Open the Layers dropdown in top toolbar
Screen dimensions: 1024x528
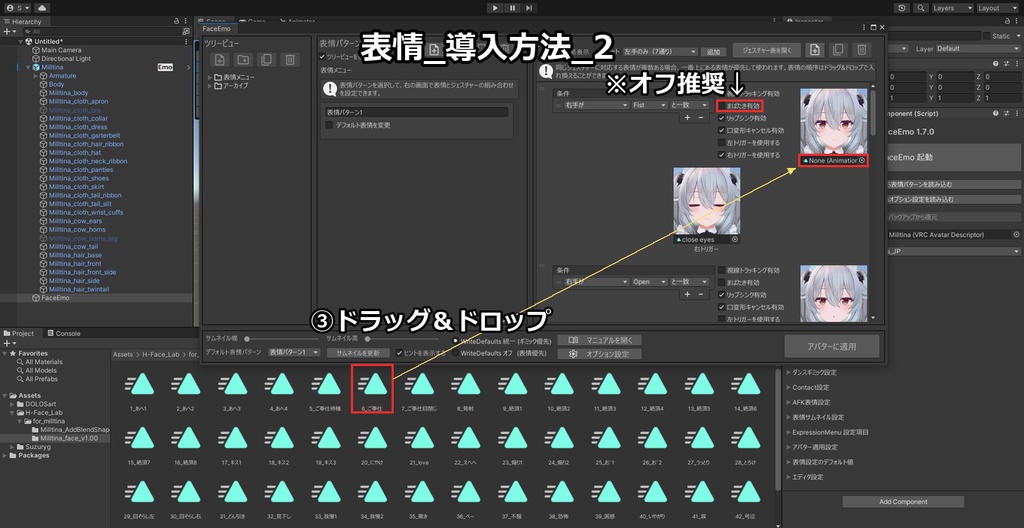pyautogui.click(x=952, y=8)
